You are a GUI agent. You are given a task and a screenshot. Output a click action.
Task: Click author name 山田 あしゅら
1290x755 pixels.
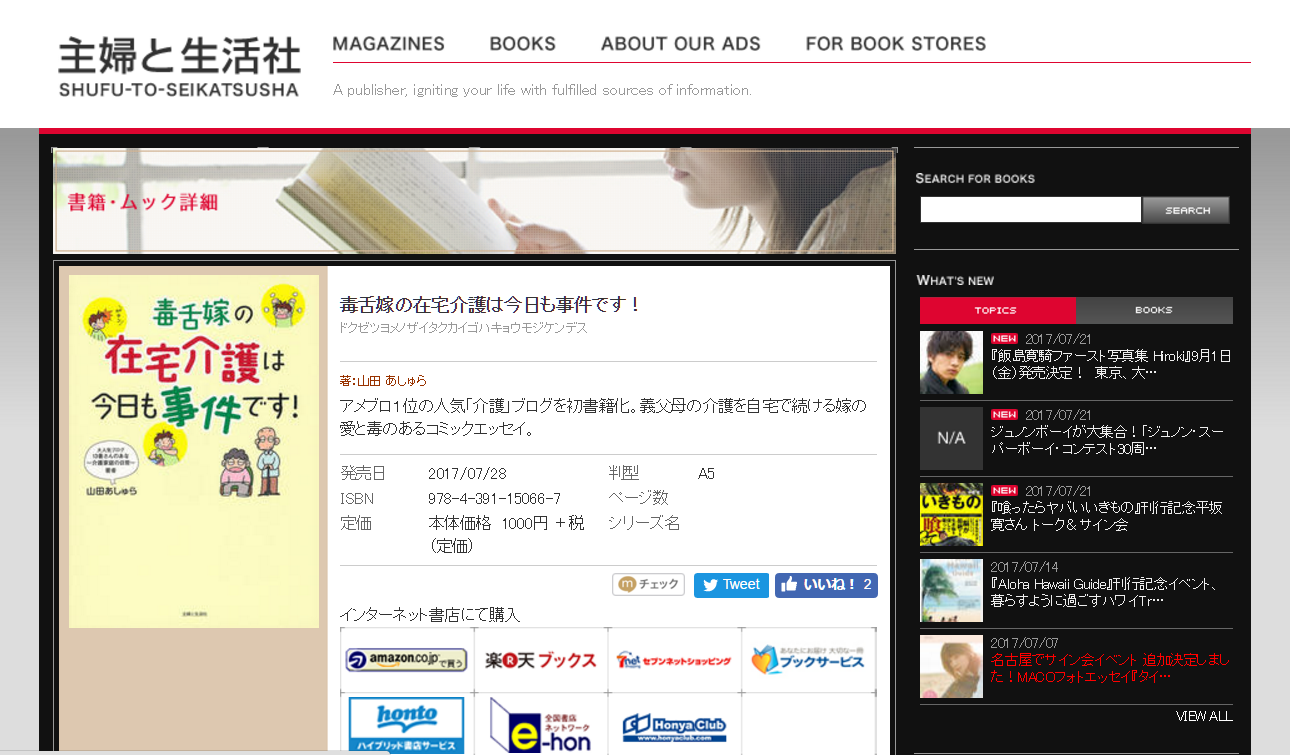pos(391,381)
